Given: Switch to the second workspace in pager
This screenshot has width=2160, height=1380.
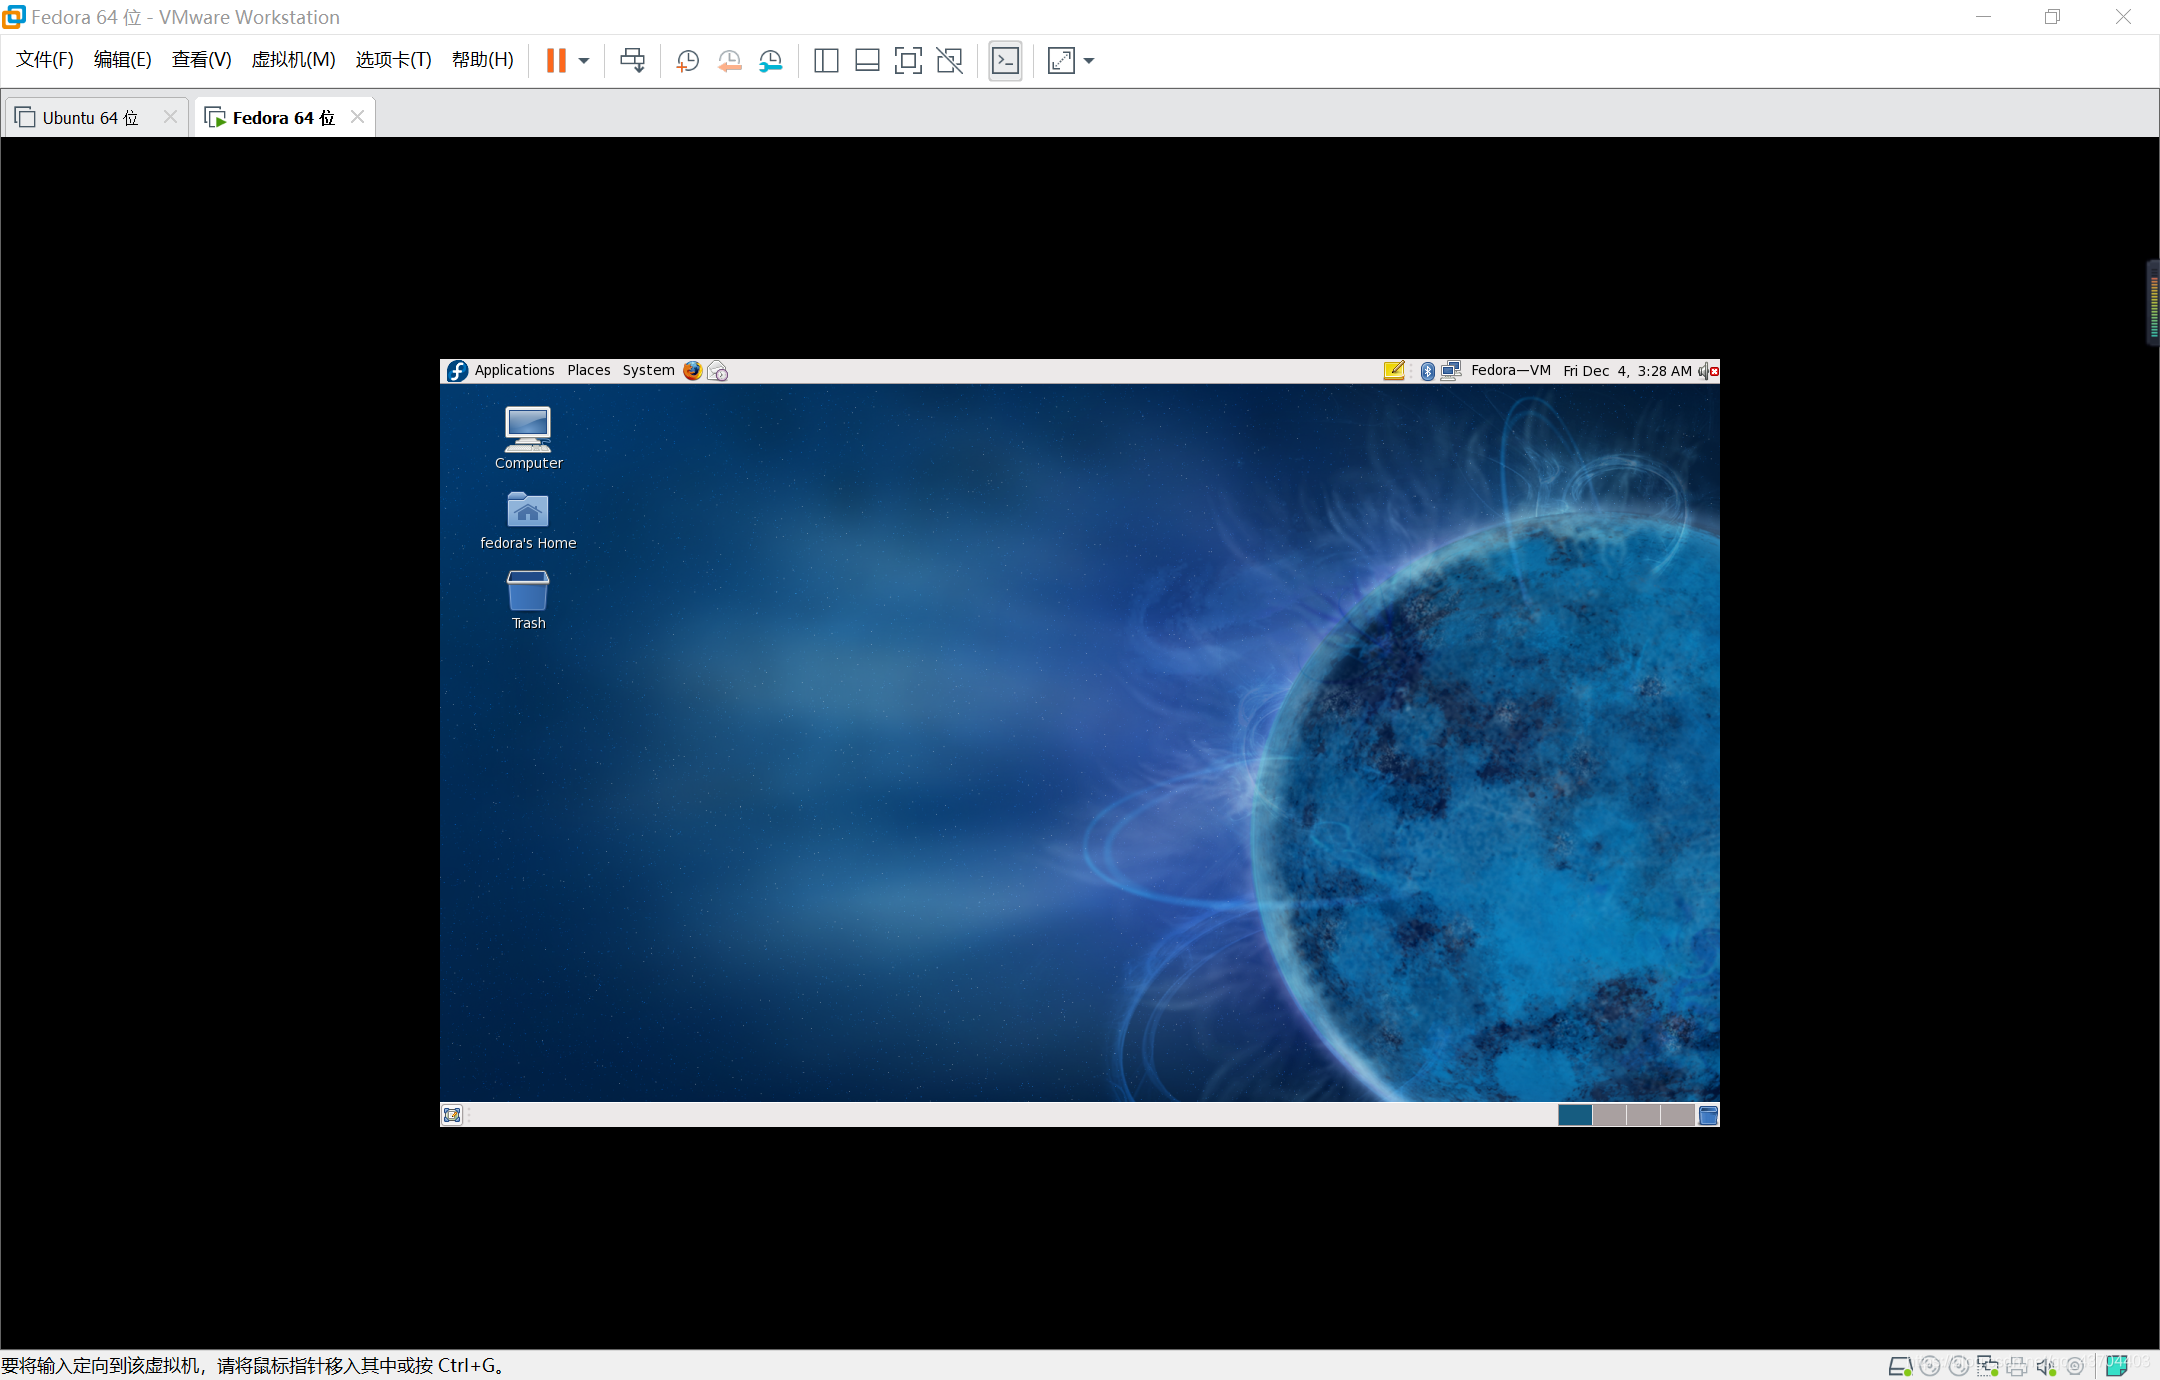Looking at the screenshot, I should click(1609, 1115).
